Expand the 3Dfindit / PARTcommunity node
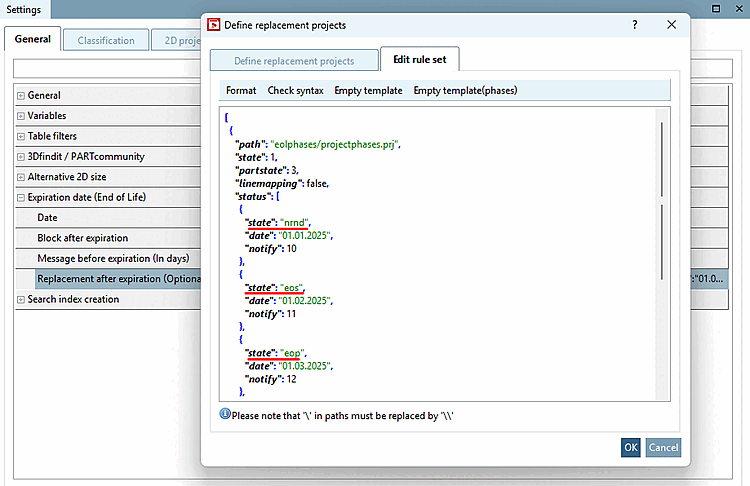This screenshot has width=750, height=486. pyautogui.click(x=21, y=157)
